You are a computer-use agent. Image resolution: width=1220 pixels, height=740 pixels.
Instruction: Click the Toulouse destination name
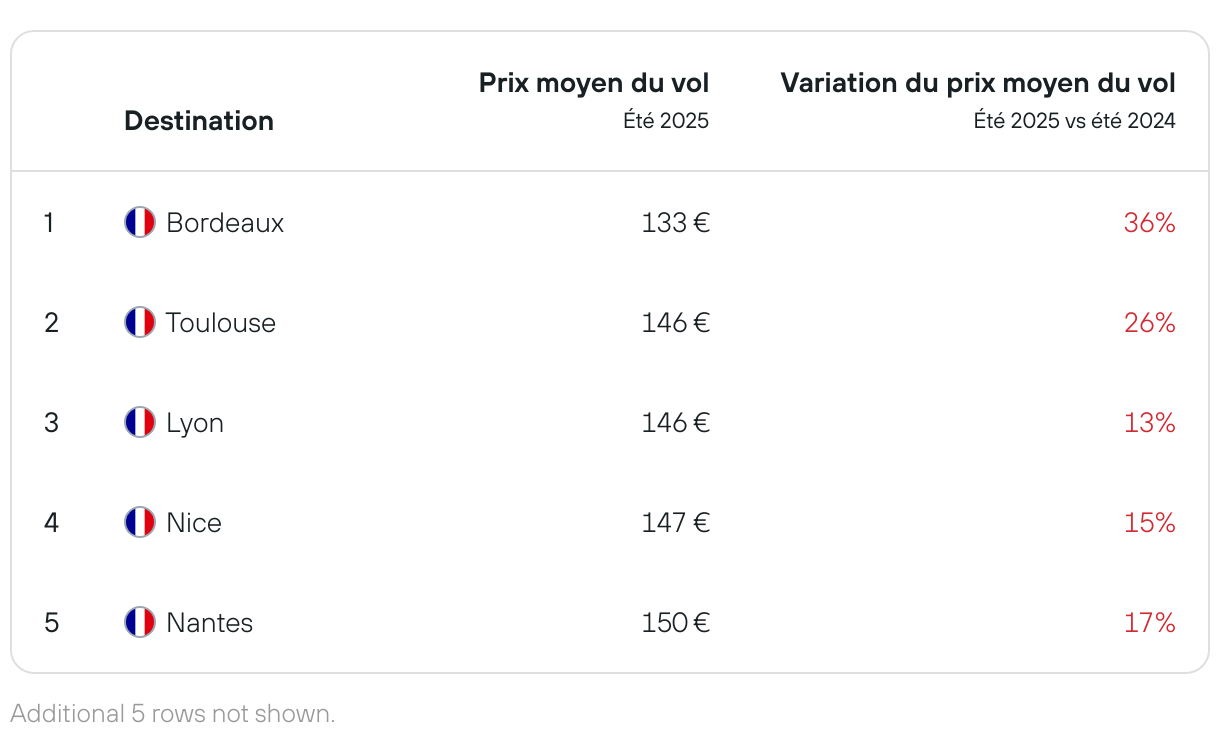221,322
